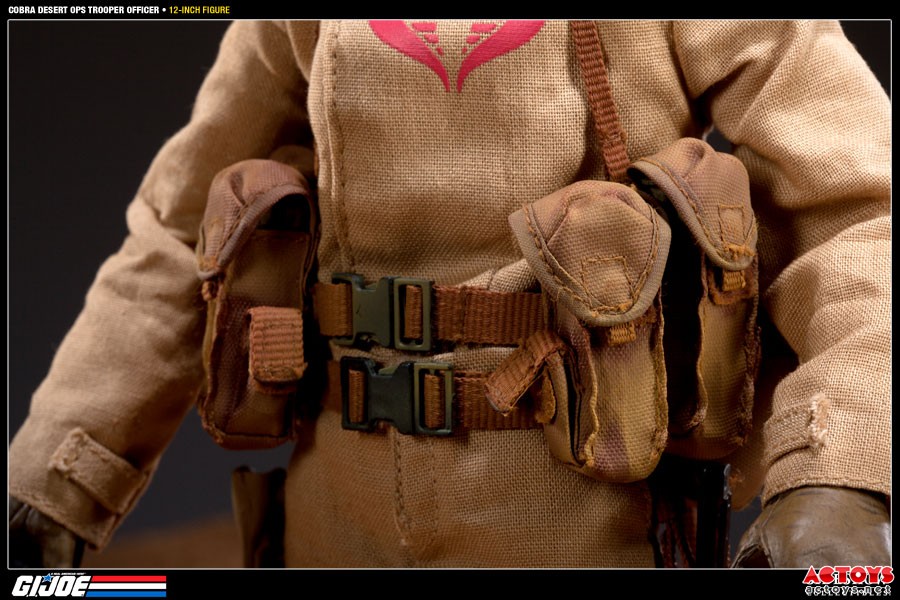Viewport: 900px width, 600px height.
Task: Click the tan holster at the hip
Action: pyautogui.click(x=259, y=516)
